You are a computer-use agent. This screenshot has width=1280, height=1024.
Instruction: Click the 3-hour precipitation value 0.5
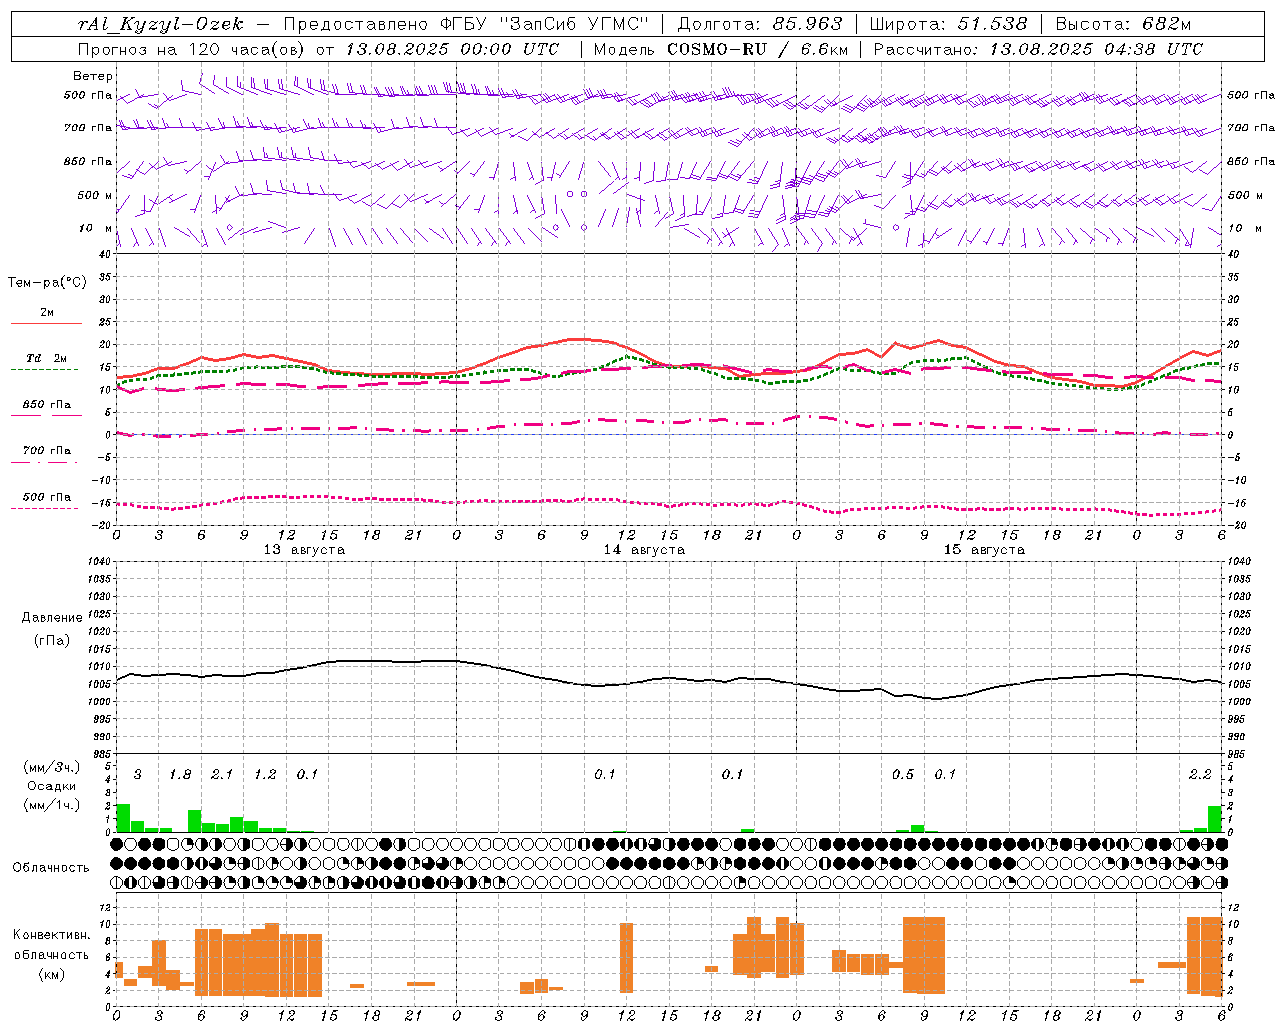point(903,775)
